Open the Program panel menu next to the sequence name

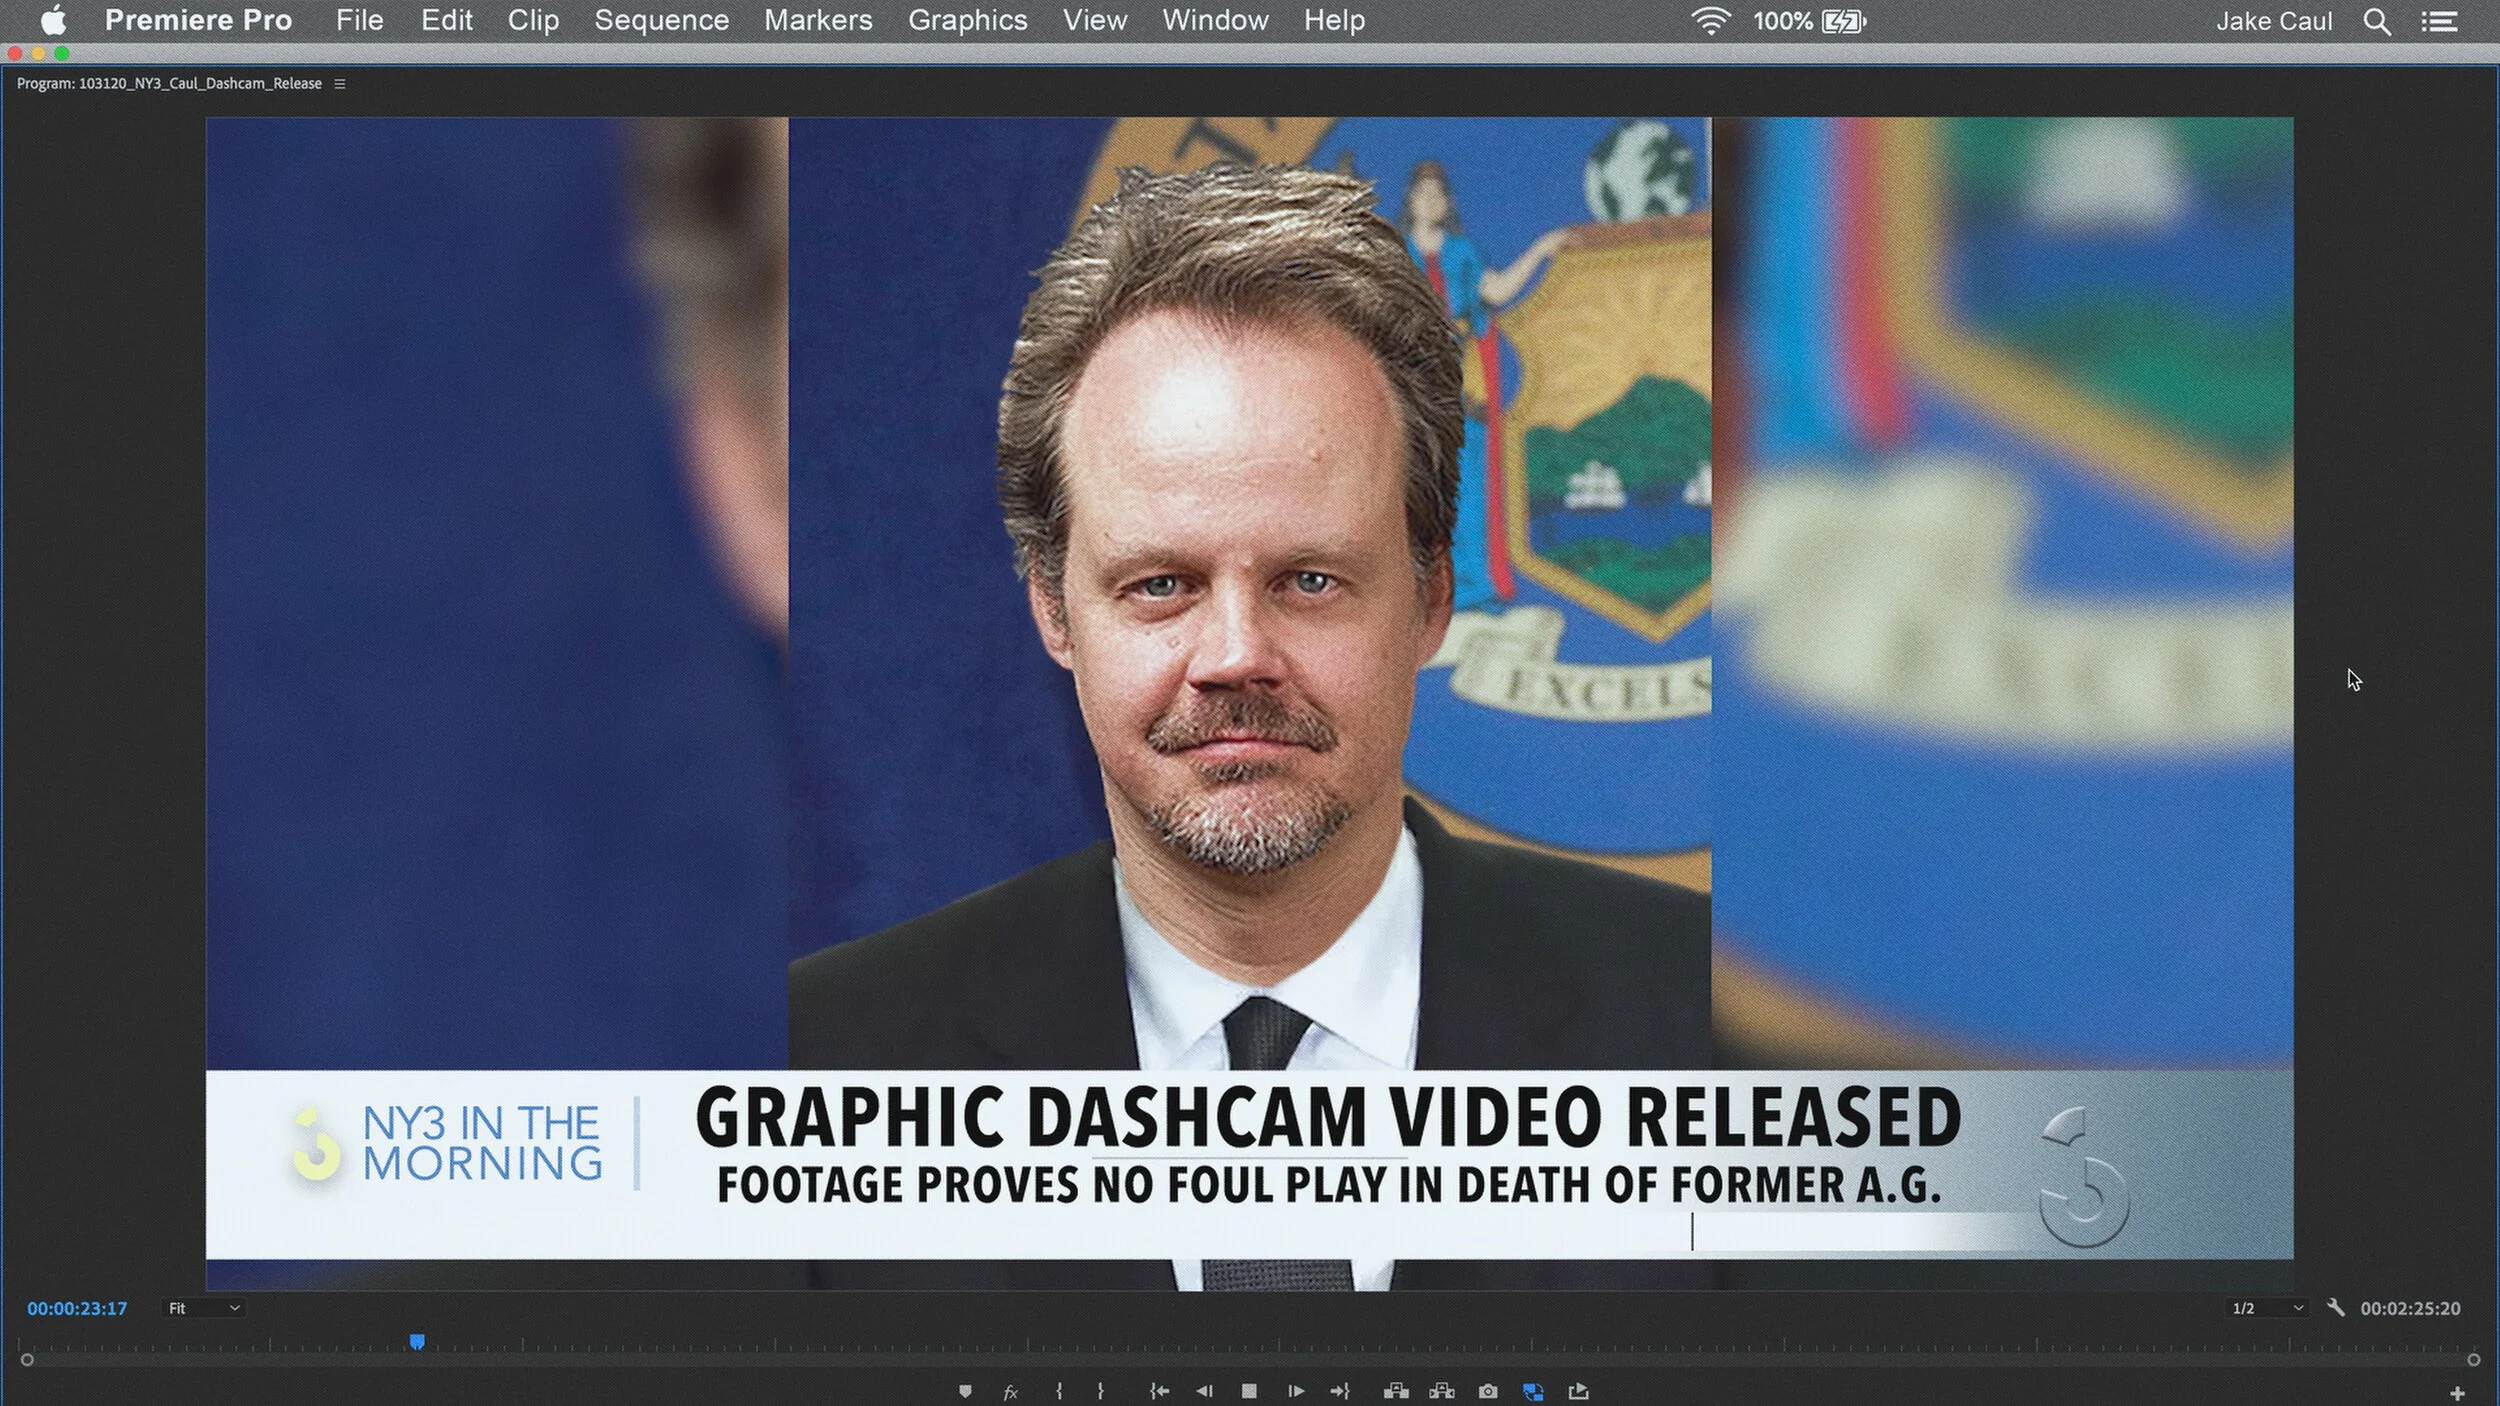(x=340, y=84)
